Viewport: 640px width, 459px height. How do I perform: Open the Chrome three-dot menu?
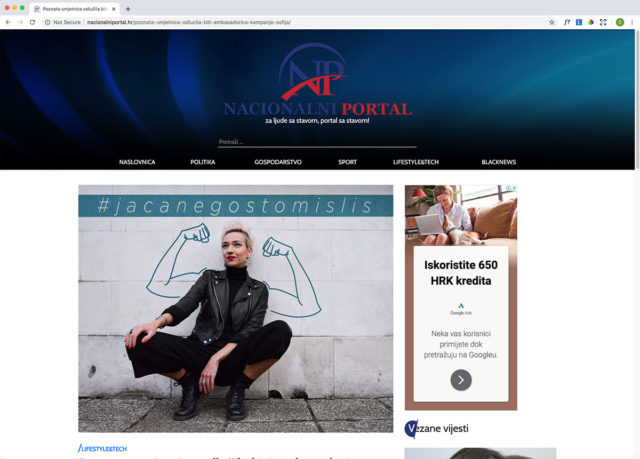(x=632, y=22)
